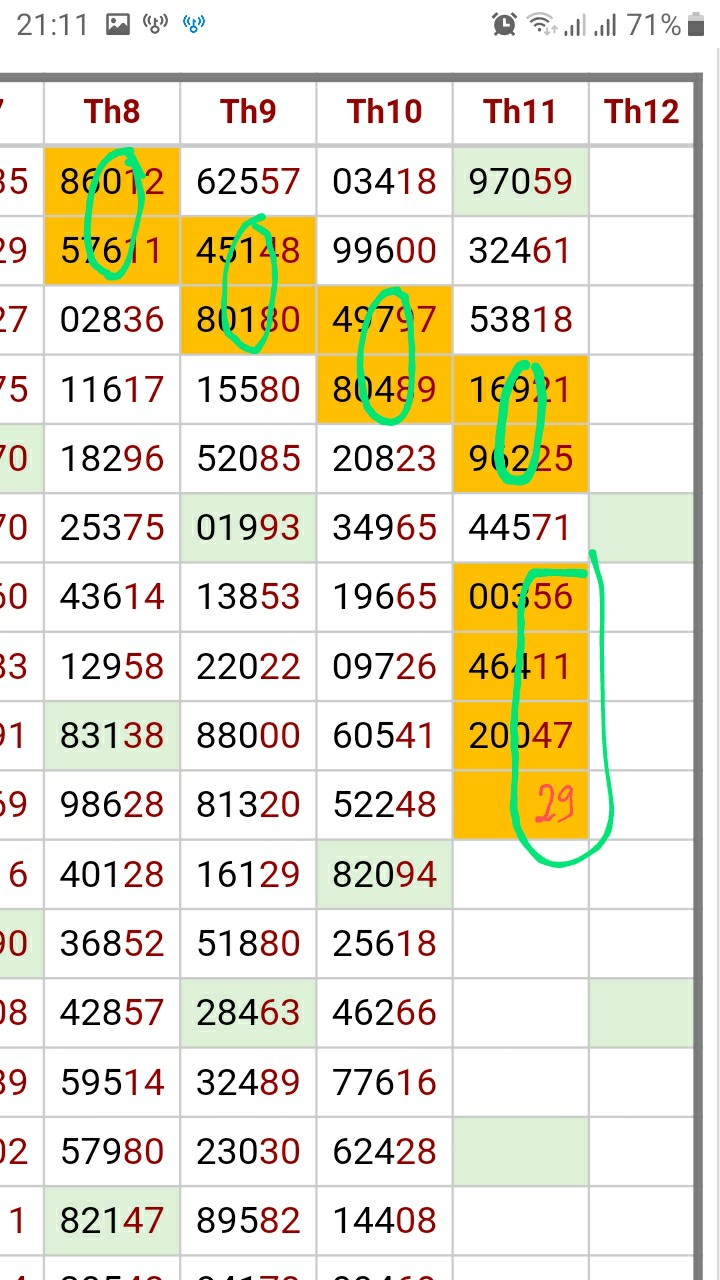Click cell 52248 in Th10 column
The height and width of the screenshot is (1280, 720).
[x=384, y=805]
